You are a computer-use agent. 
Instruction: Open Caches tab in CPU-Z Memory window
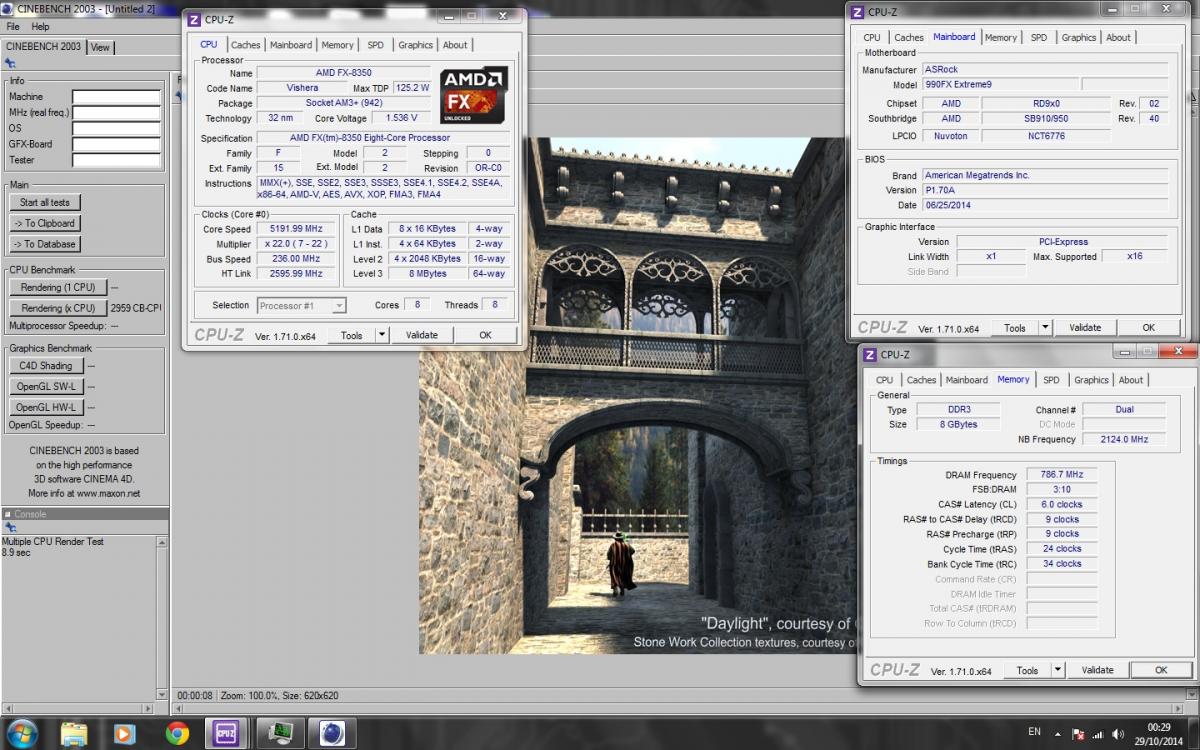pyautogui.click(x=921, y=380)
